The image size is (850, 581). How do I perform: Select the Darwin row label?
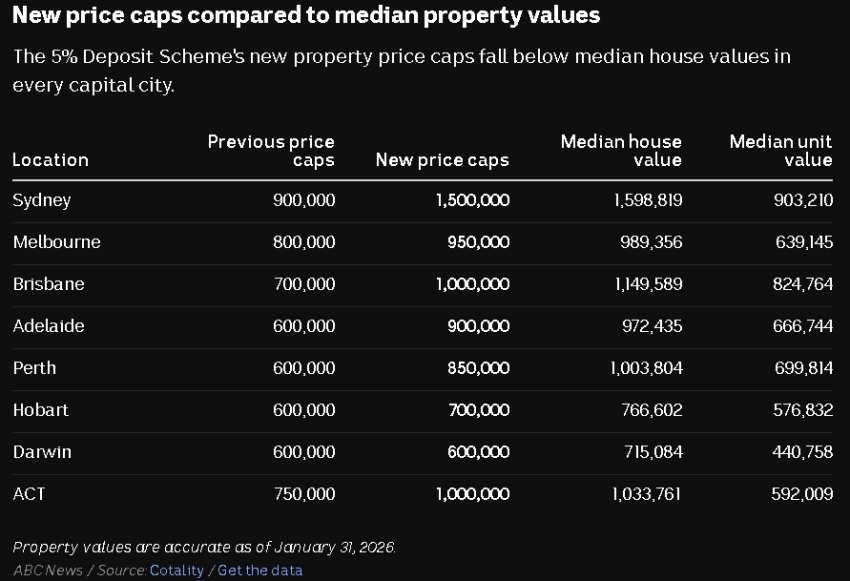click(42, 452)
